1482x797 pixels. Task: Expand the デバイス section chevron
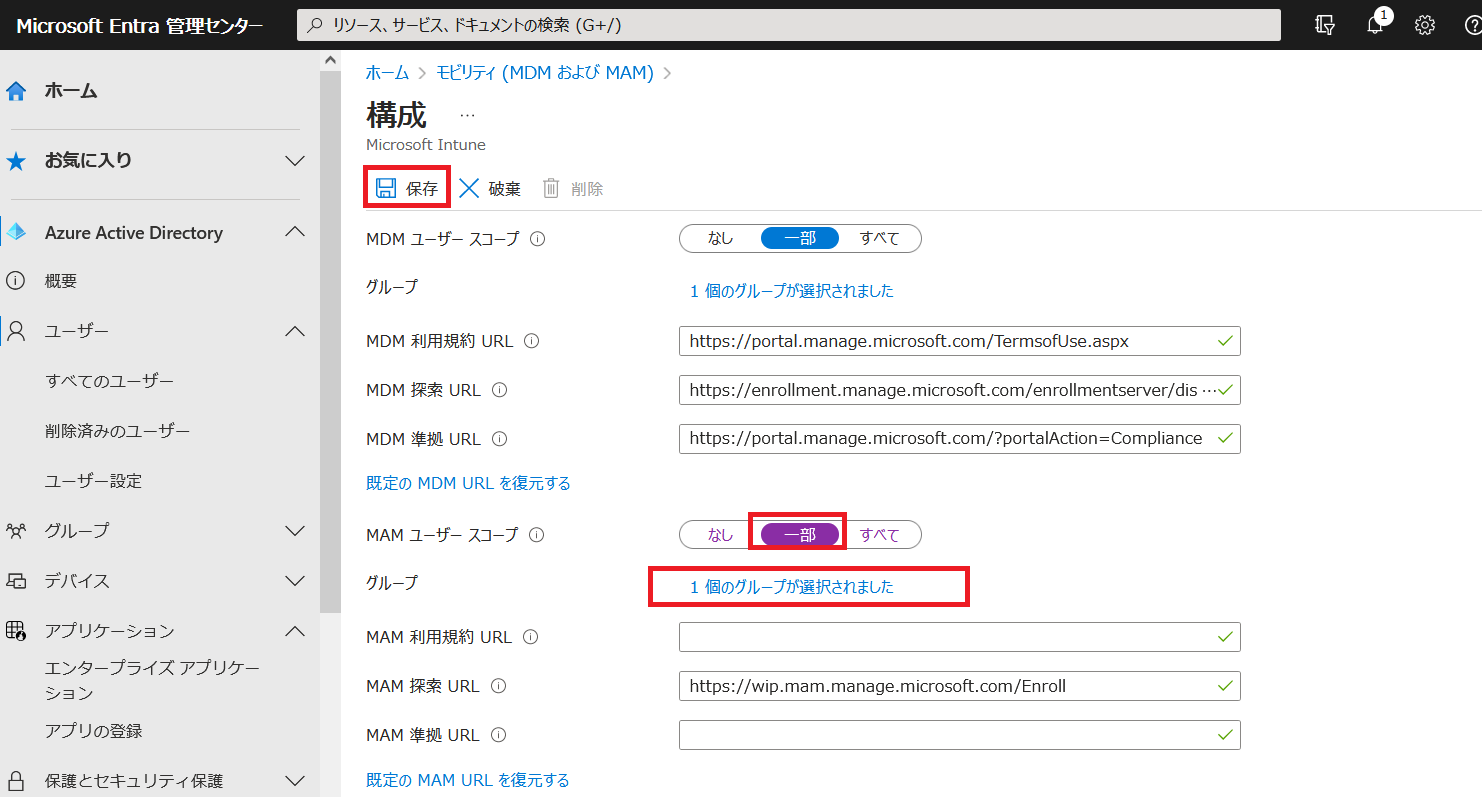(295, 581)
